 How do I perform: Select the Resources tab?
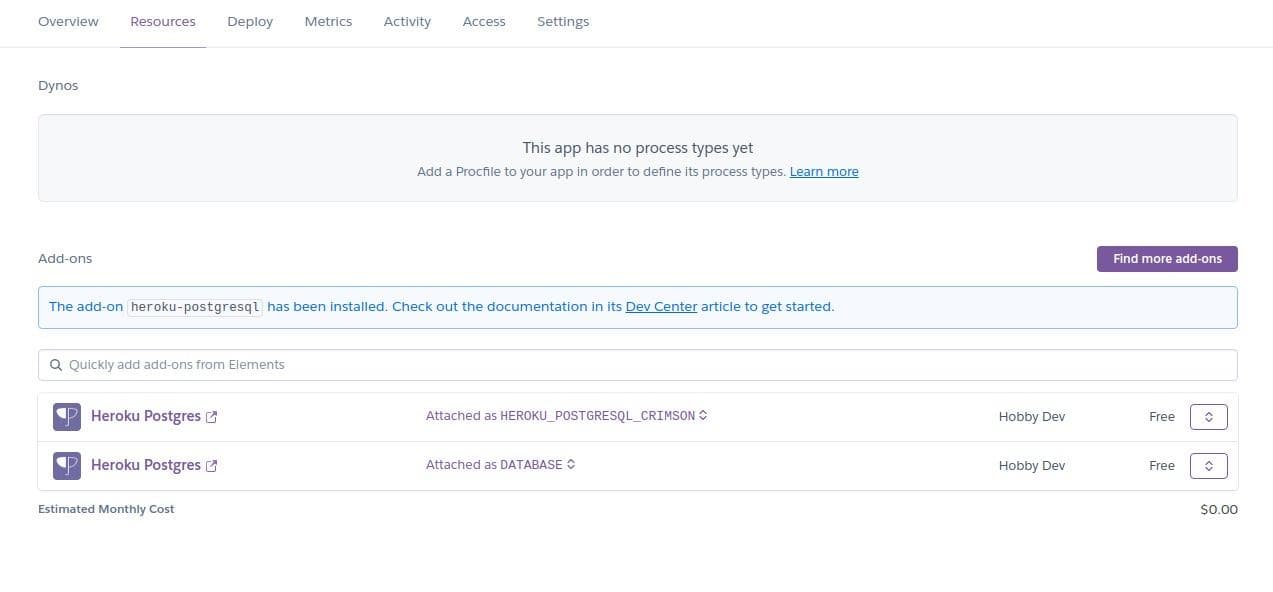click(x=163, y=21)
